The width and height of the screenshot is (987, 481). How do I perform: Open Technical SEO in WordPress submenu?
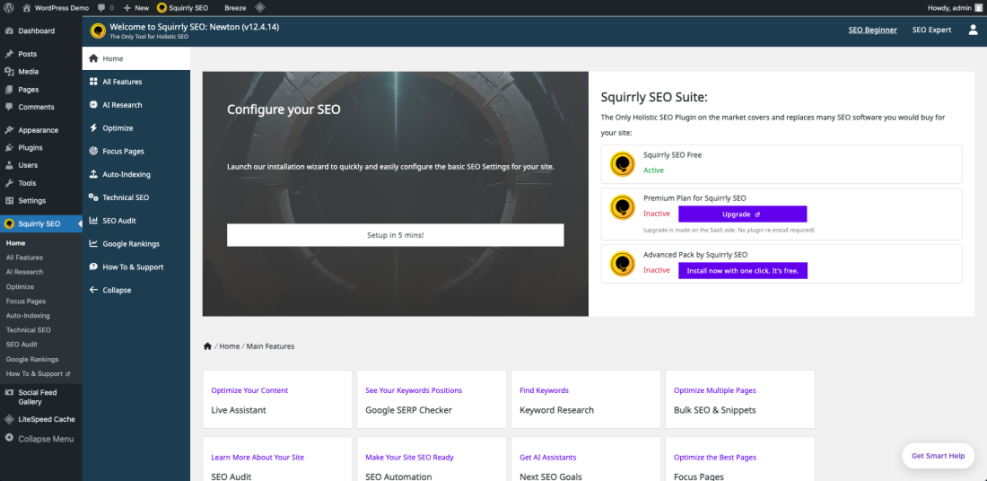[28, 330]
